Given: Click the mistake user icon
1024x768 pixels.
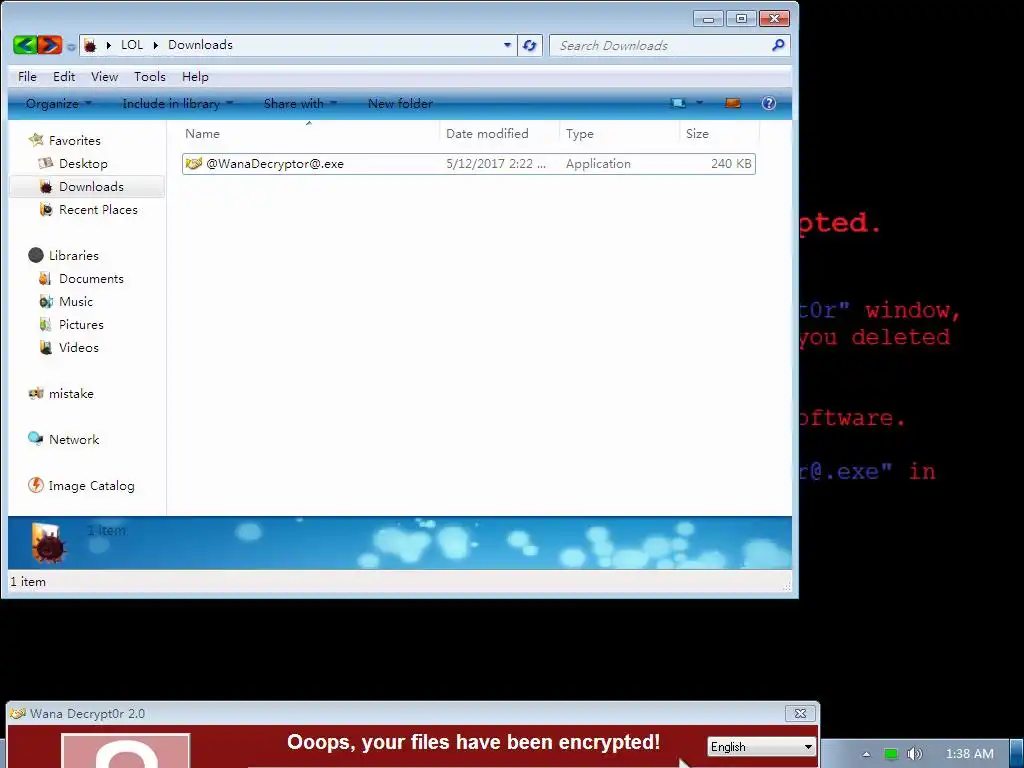Looking at the screenshot, I should (35, 393).
